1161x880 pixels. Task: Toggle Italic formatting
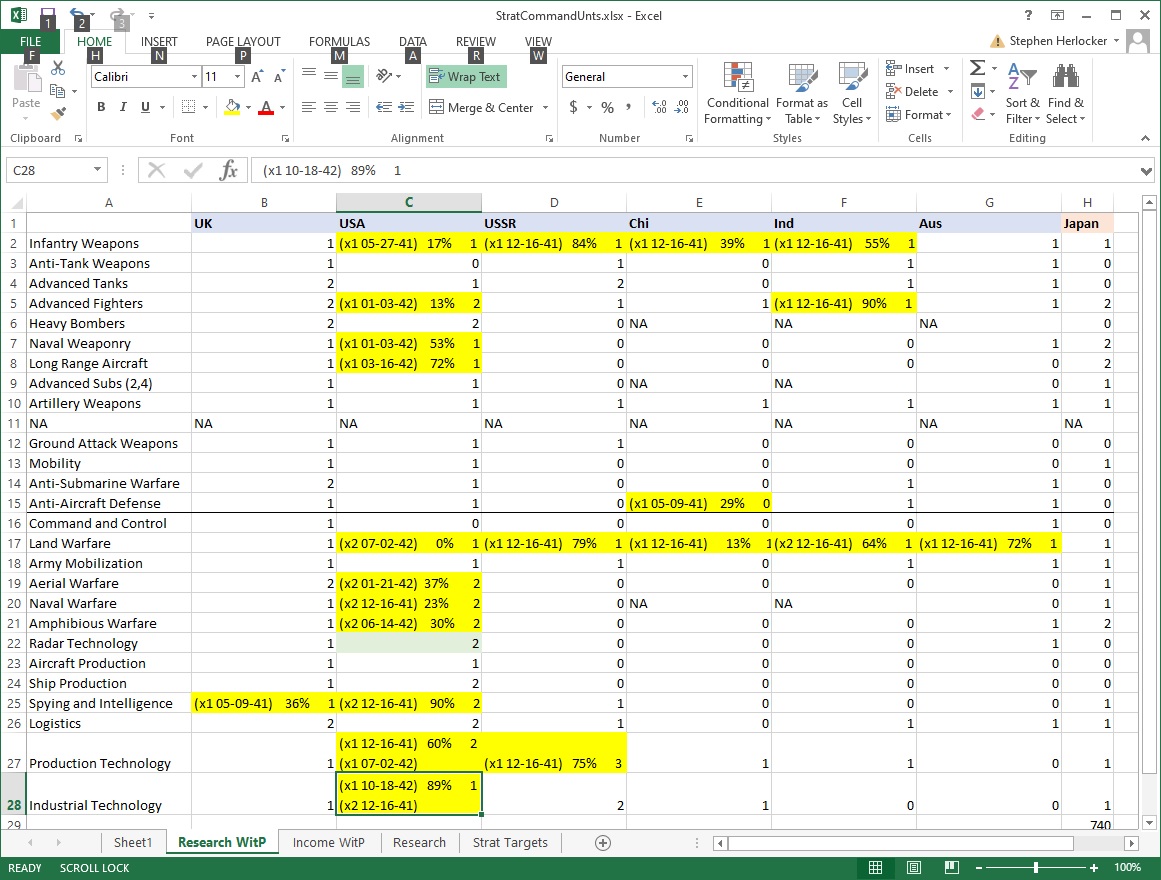[x=123, y=107]
